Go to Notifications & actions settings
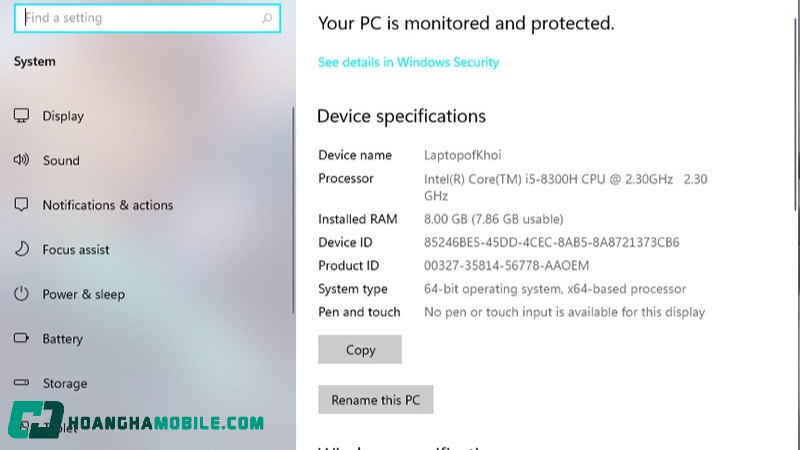This screenshot has height=450, width=800. [107, 205]
